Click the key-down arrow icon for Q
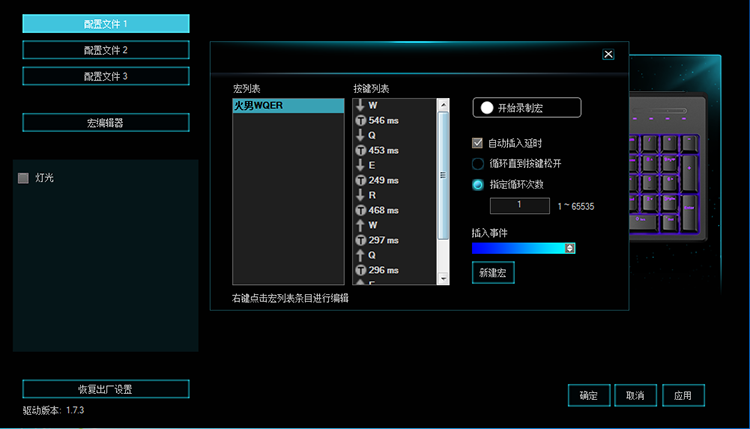This screenshot has height=429, width=750. [360, 135]
